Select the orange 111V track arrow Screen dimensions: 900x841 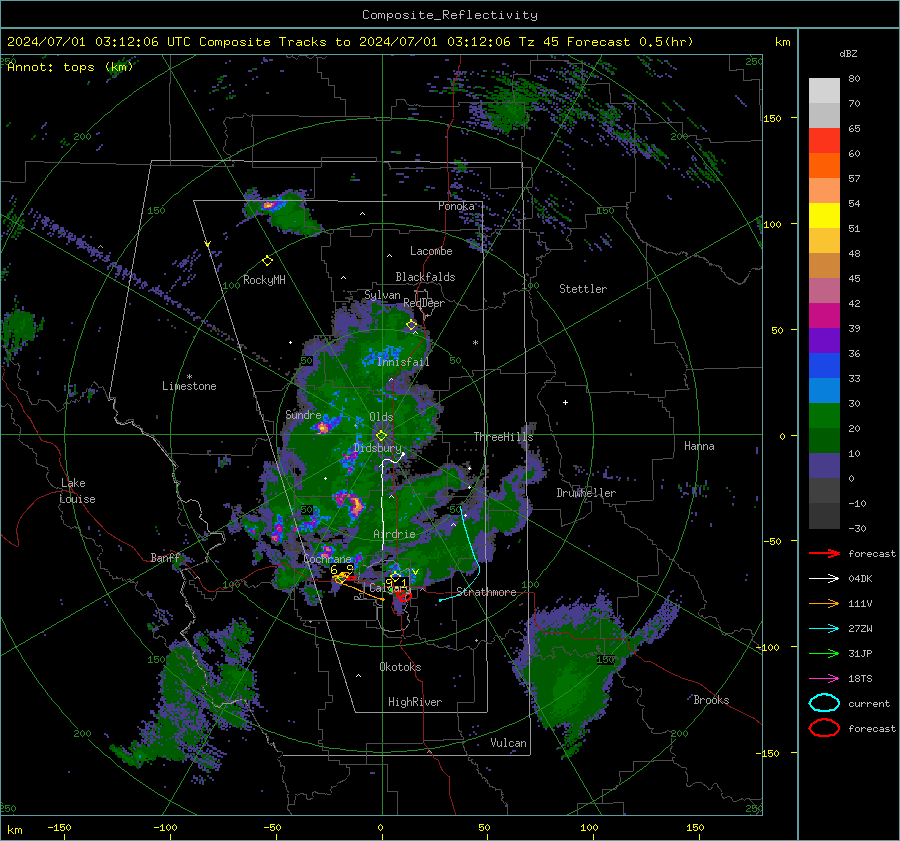pos(824,603)
